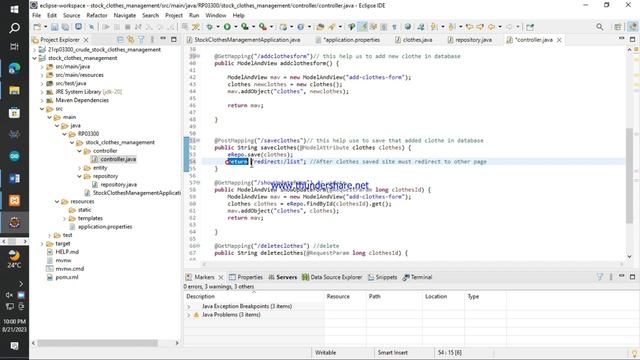This screenshot has width=640, height=360.
Task: Open the Data Source Explorer tab
Action: [x=332, y=277]
